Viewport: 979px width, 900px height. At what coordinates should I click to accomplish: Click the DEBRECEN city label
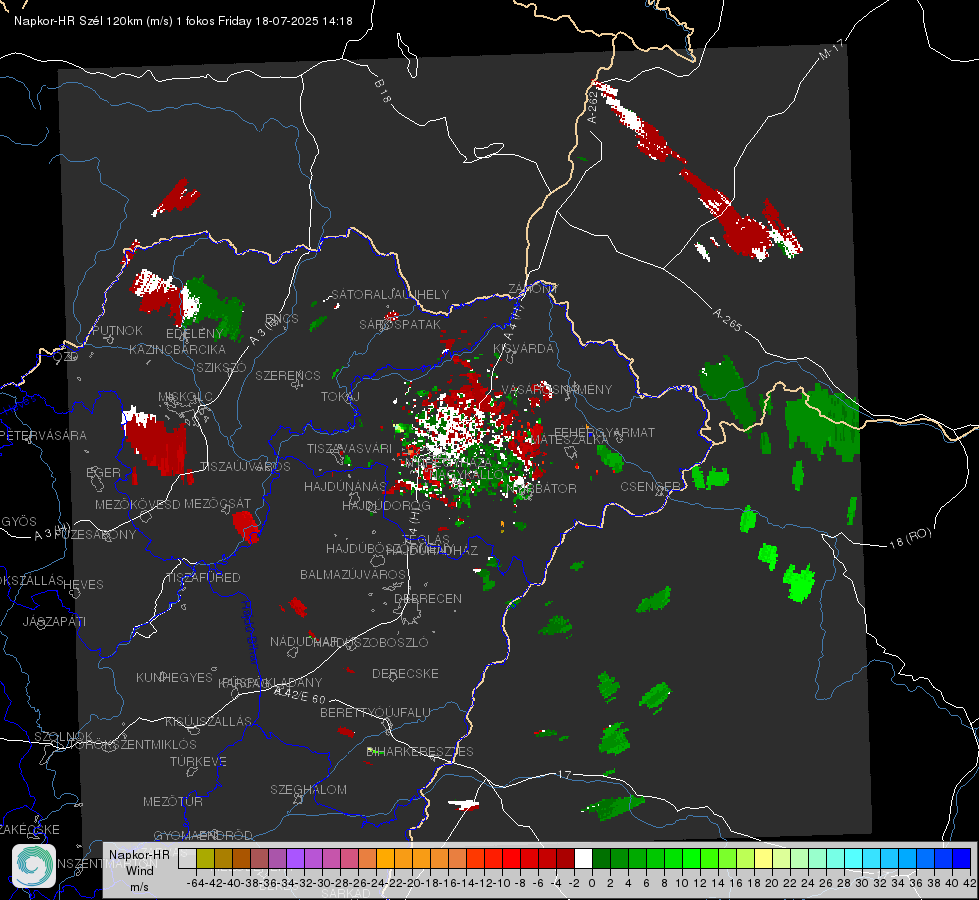tap(428, 598)
